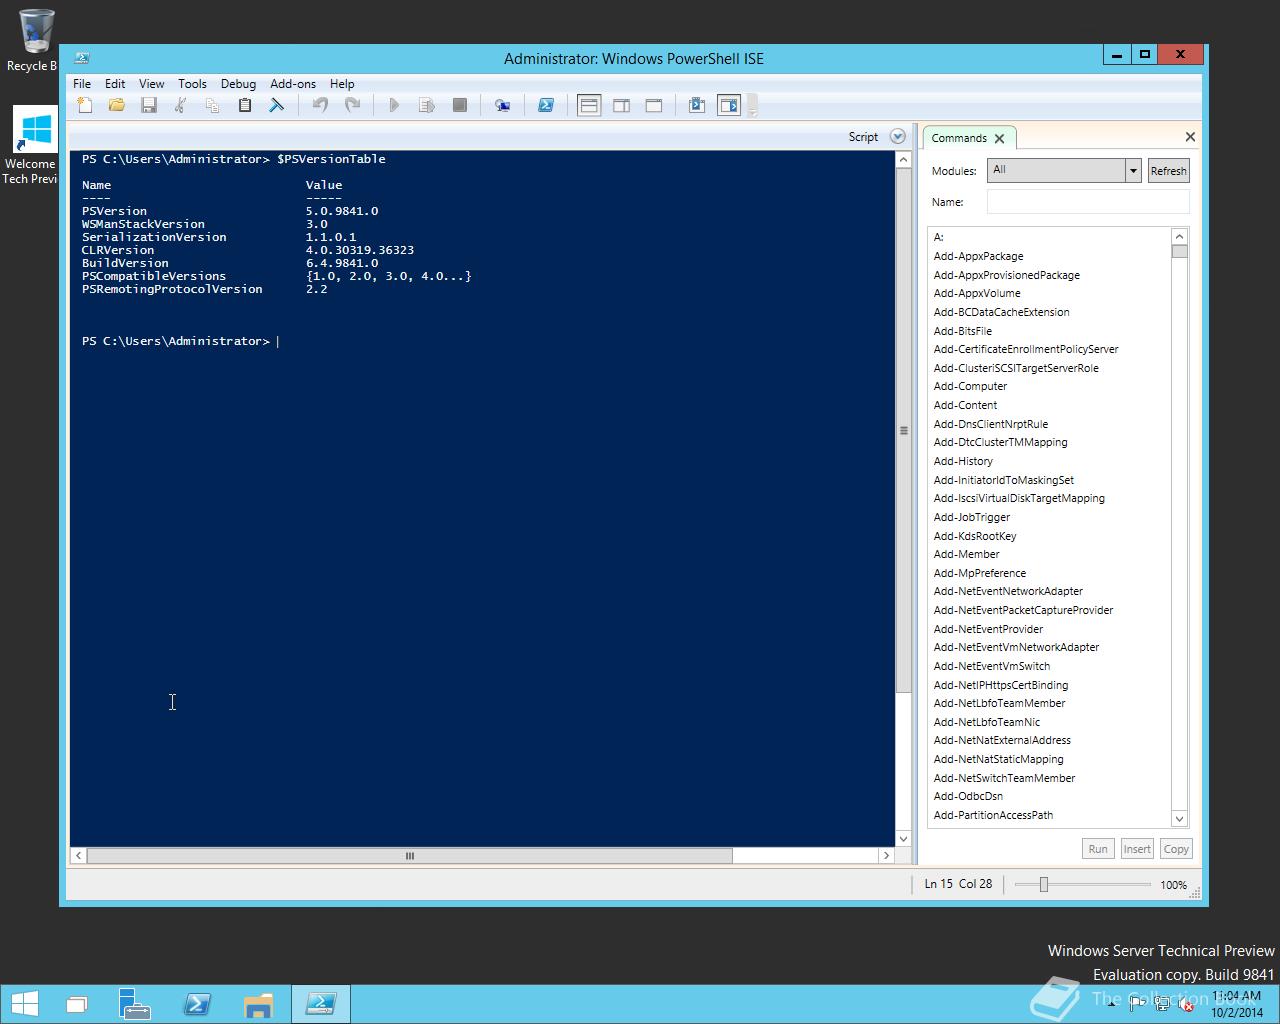The height and width of the screenshot is (1024, 1280).
Task: Open toolbar overflow options handle
Action: pos(752,106)
